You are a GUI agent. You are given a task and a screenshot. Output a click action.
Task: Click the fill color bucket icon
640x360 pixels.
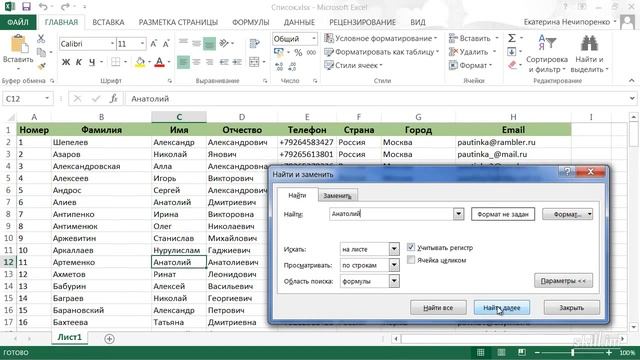[140, 62]
